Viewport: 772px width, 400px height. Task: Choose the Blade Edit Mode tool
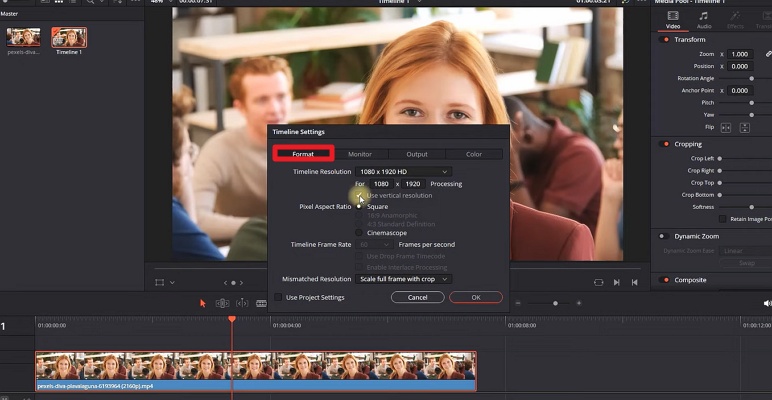[261, 303]
